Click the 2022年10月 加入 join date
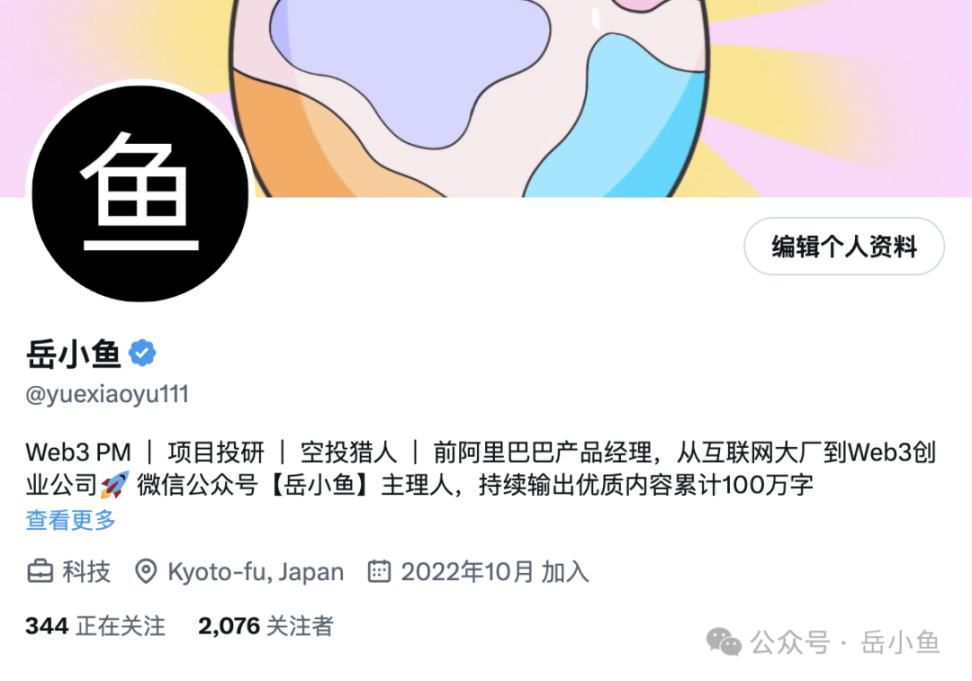This screenshot has width=972, height=681. (x=495, y=571)
